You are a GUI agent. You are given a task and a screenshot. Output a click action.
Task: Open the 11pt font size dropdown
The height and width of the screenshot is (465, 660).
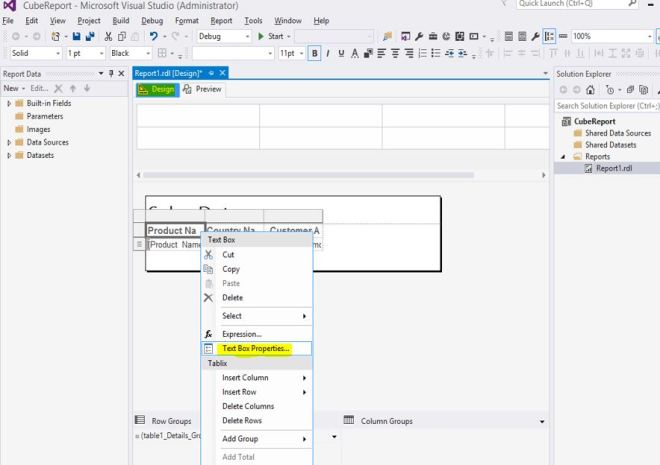coord(301,53)
